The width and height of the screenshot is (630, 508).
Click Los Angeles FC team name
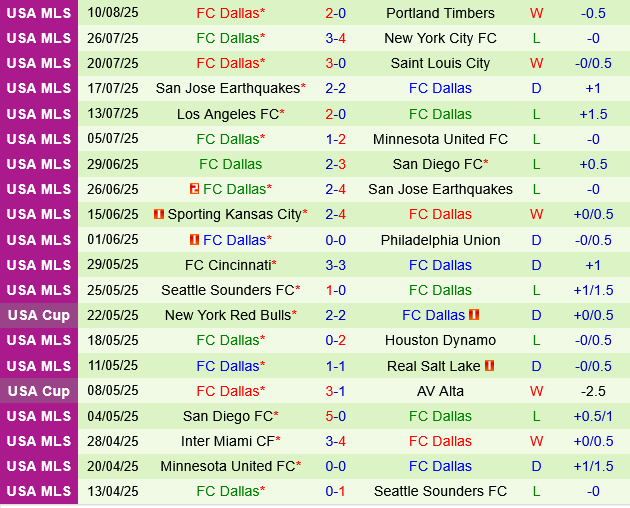pos(227,114)
